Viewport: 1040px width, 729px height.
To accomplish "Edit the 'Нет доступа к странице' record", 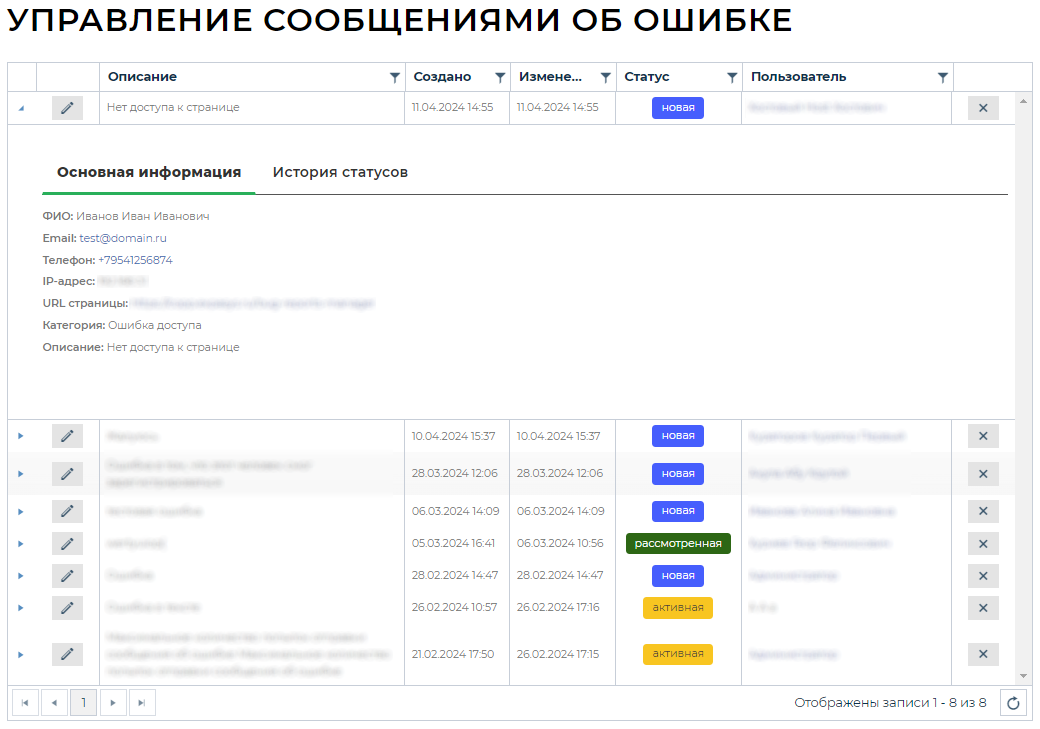I will tap(67, 108).
